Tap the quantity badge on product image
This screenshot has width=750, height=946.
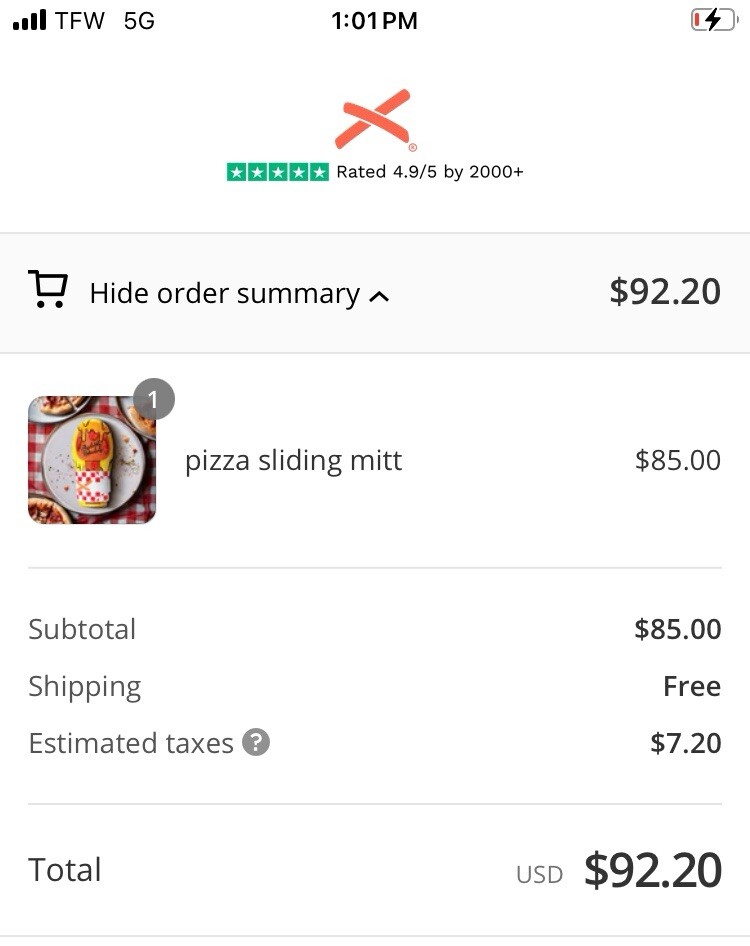(153, 399)
